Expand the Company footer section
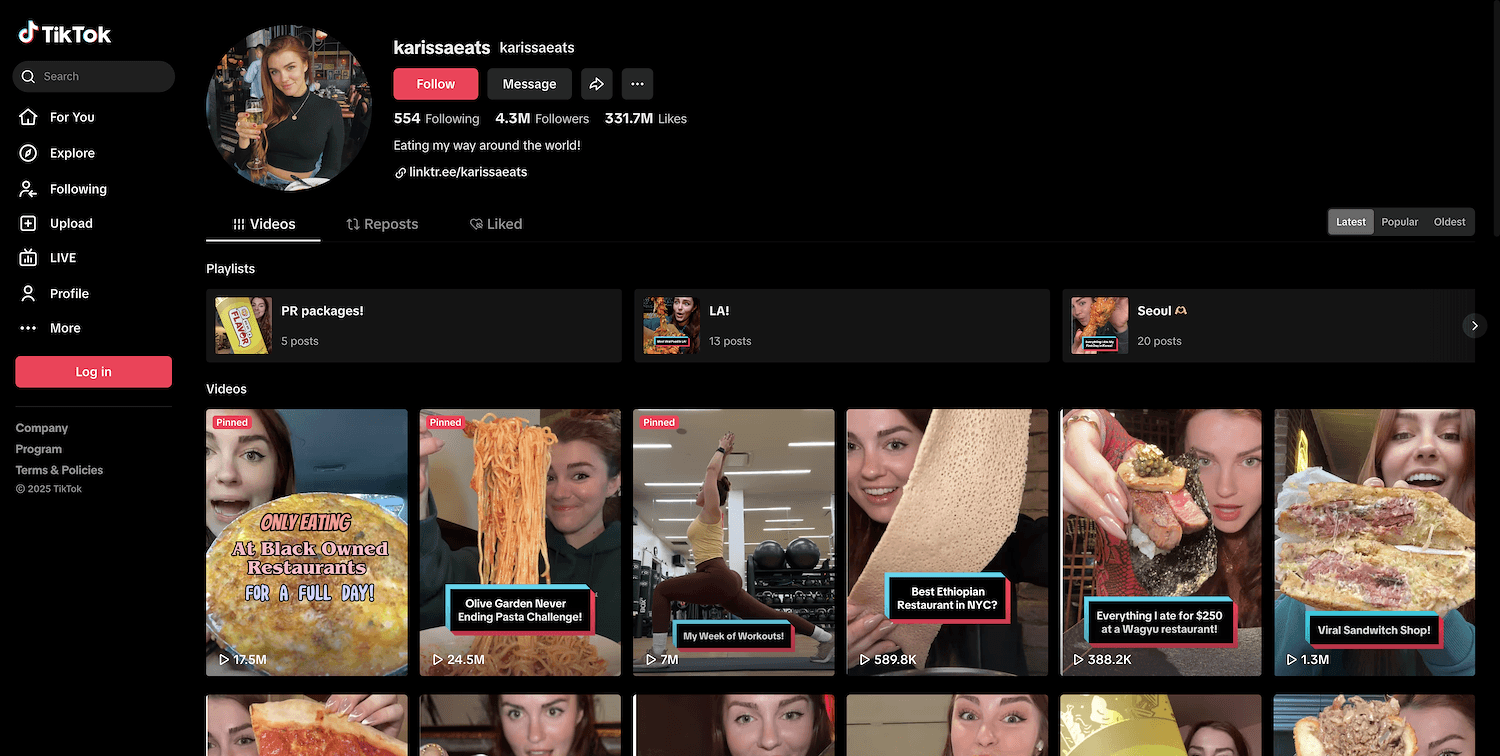1500x756 pixels. click(42, 428)
